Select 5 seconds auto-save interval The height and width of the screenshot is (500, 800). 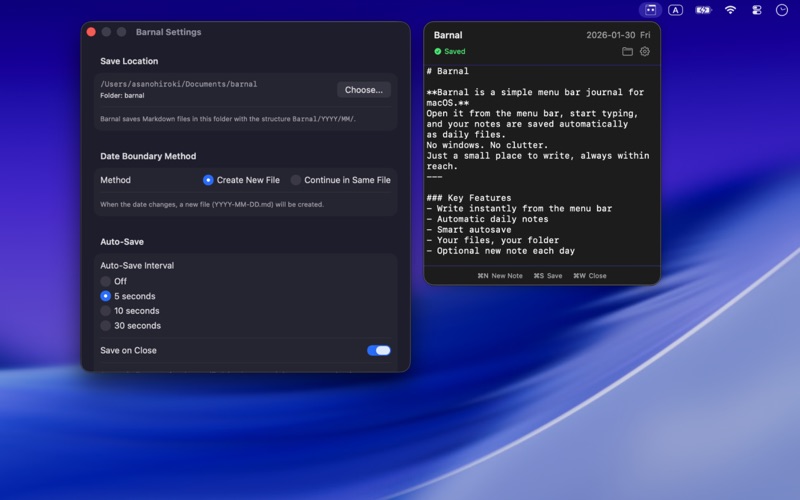click(128, 296)
